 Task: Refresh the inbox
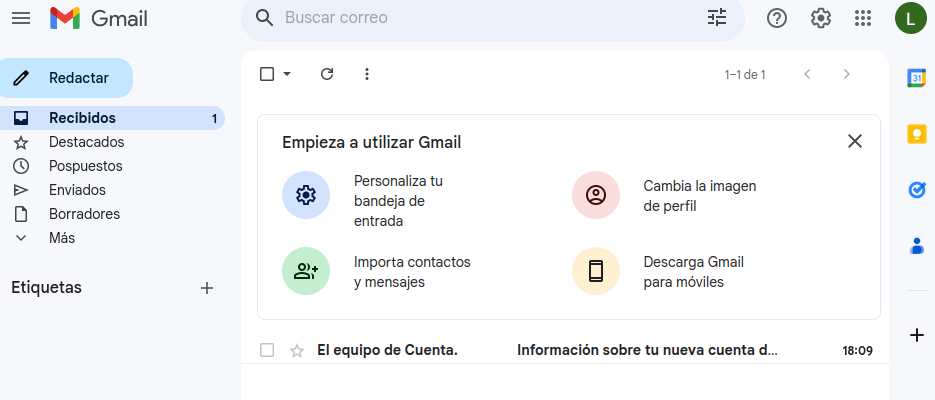pyautogui.click(x=327, y=74)
